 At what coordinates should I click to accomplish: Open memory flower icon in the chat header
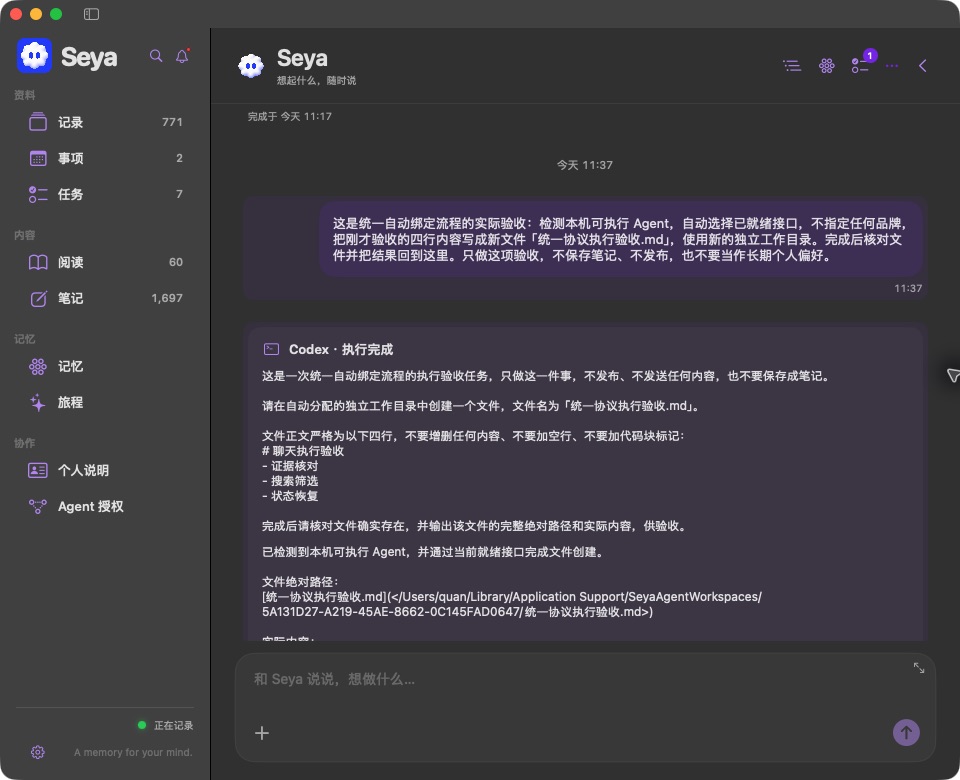pyautogui.click(x=827, y=66)
